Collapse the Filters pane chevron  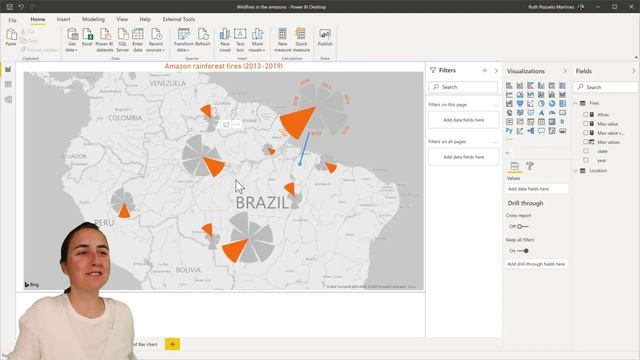coord(496,70)
